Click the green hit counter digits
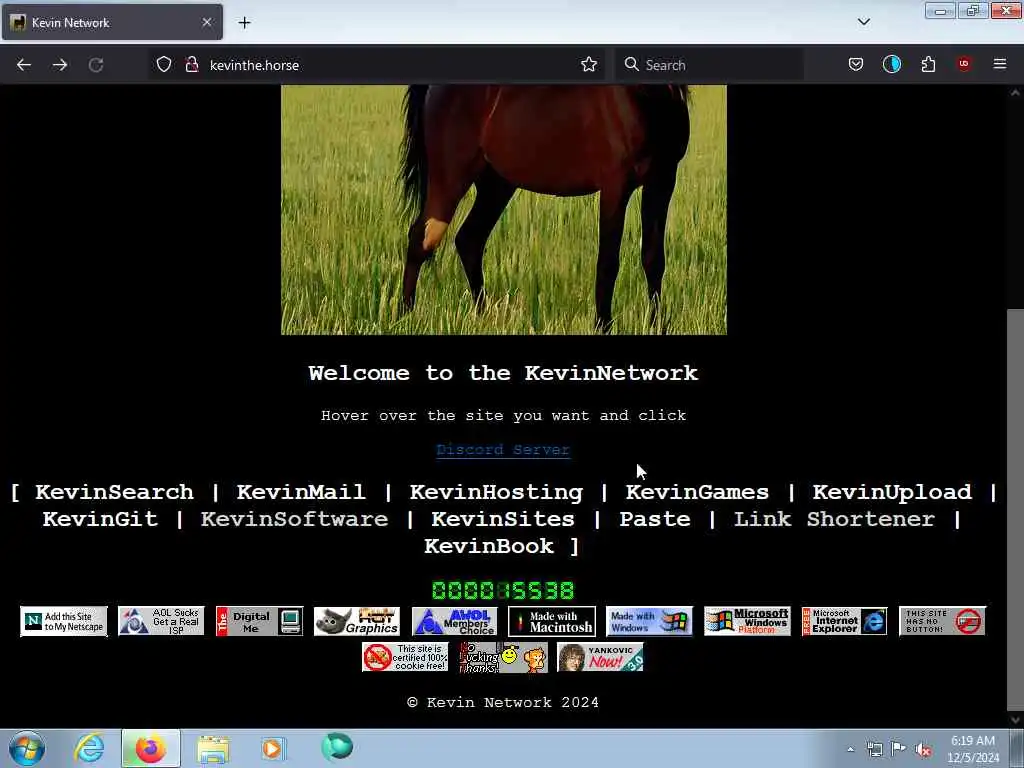 pyautogui.click(x=503, y=590)
